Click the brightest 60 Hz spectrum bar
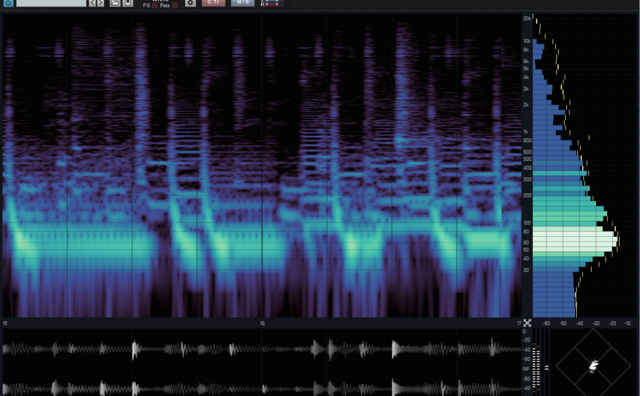This screenshot has width=640, height=396. click(x=575, y=242)
